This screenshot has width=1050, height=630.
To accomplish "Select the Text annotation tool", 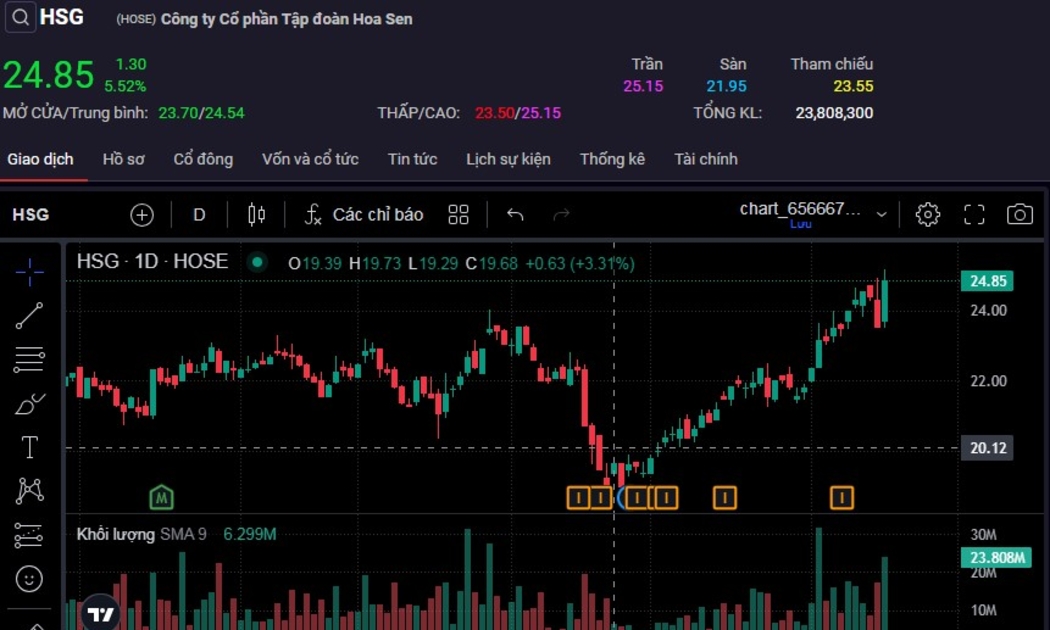I will click(x=29, y=447).
